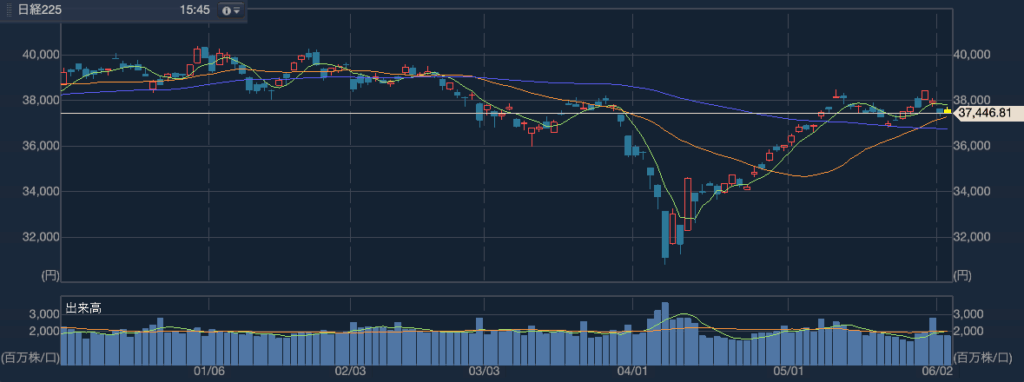Select the 02/03 date label on axis
Screen dimensions: 1024x382
pyautogui.click(x=351, y=372)
